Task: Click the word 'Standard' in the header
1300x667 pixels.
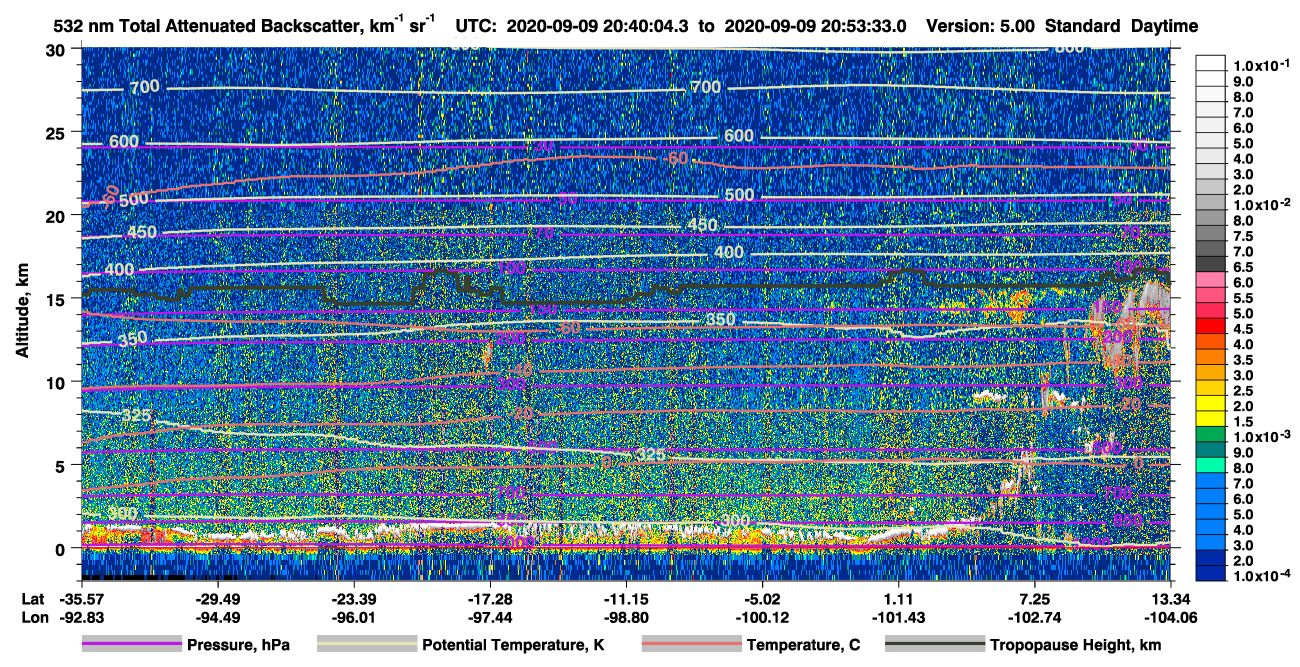Action: pyautogui.click(x=1083, y=26)
